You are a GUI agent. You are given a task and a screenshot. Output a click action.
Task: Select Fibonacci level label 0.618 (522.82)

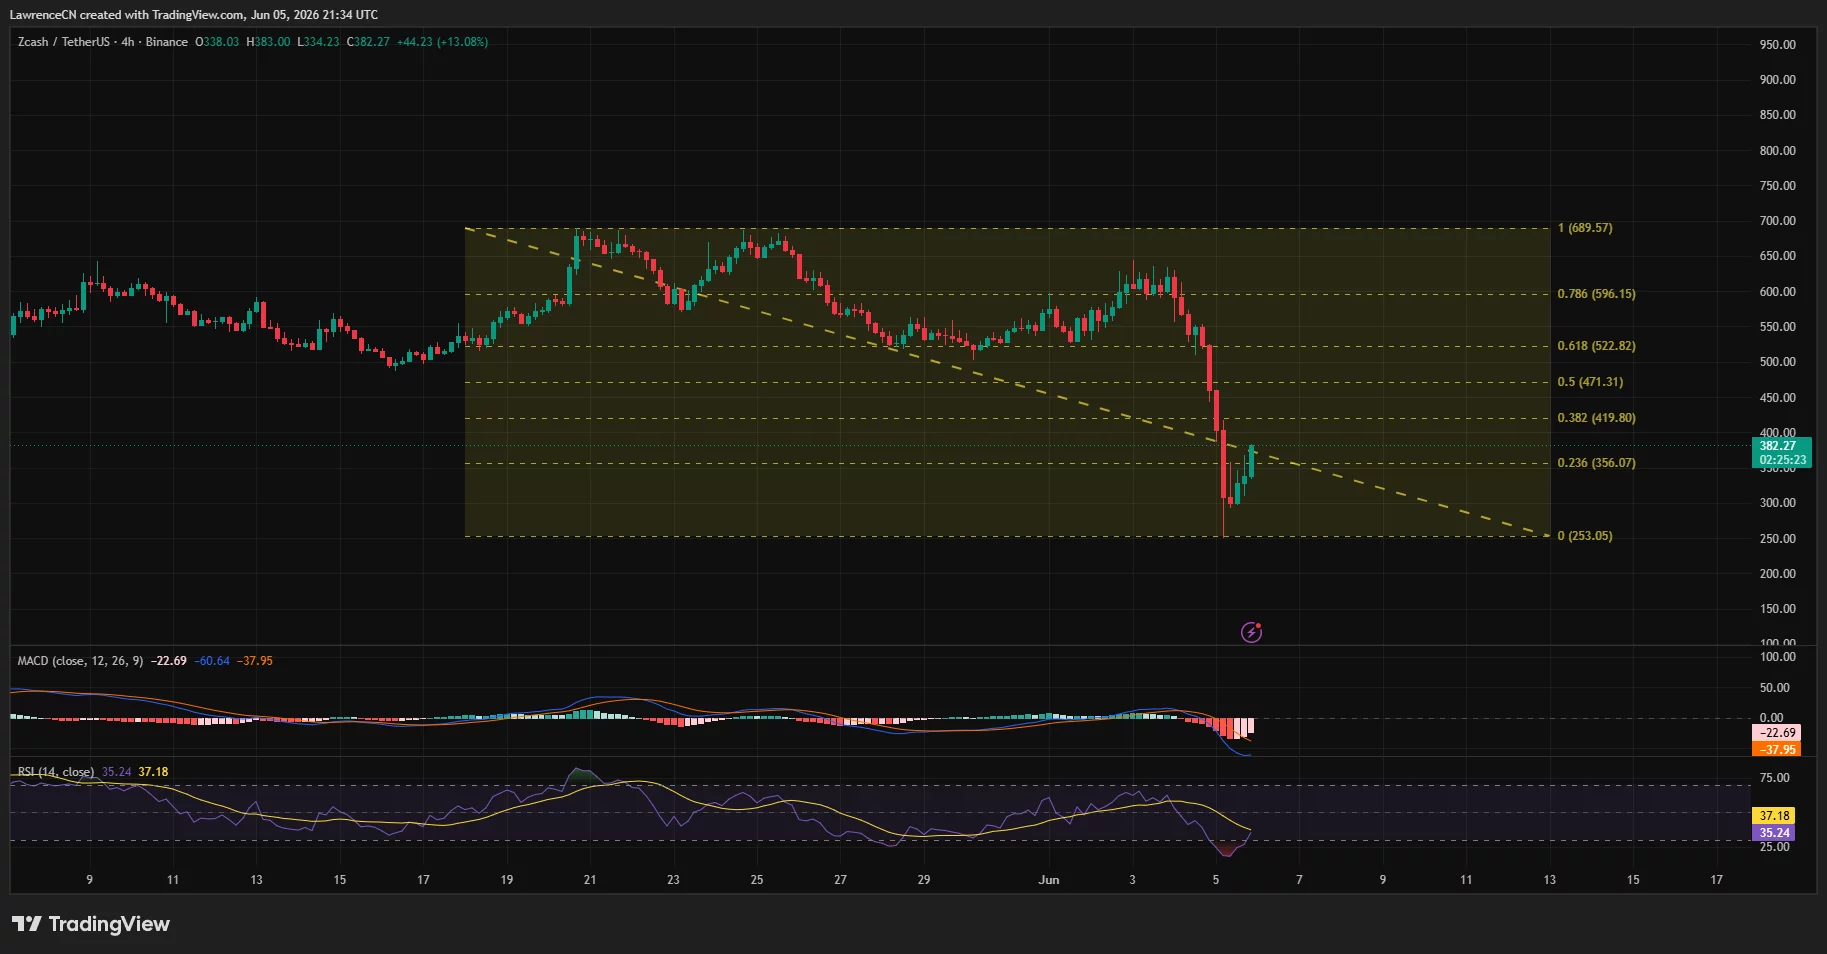pos(1596,346)
